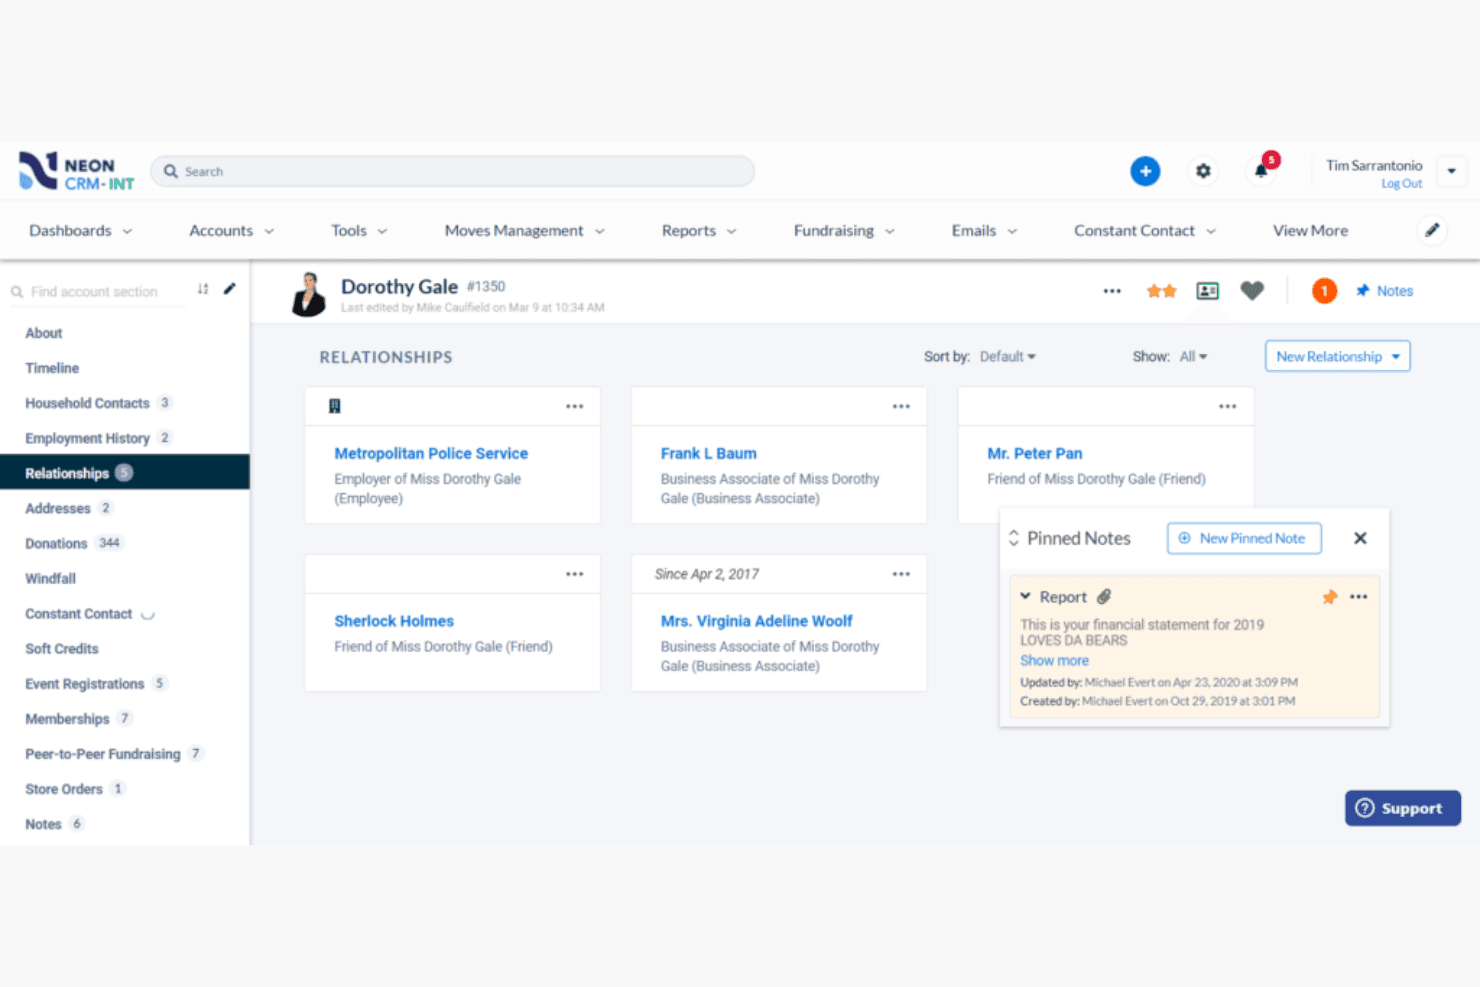Image resolution: width=1480 pixels, height=987 pixels.
Task: Click the Log Out link
Action: click(1401, 184)
